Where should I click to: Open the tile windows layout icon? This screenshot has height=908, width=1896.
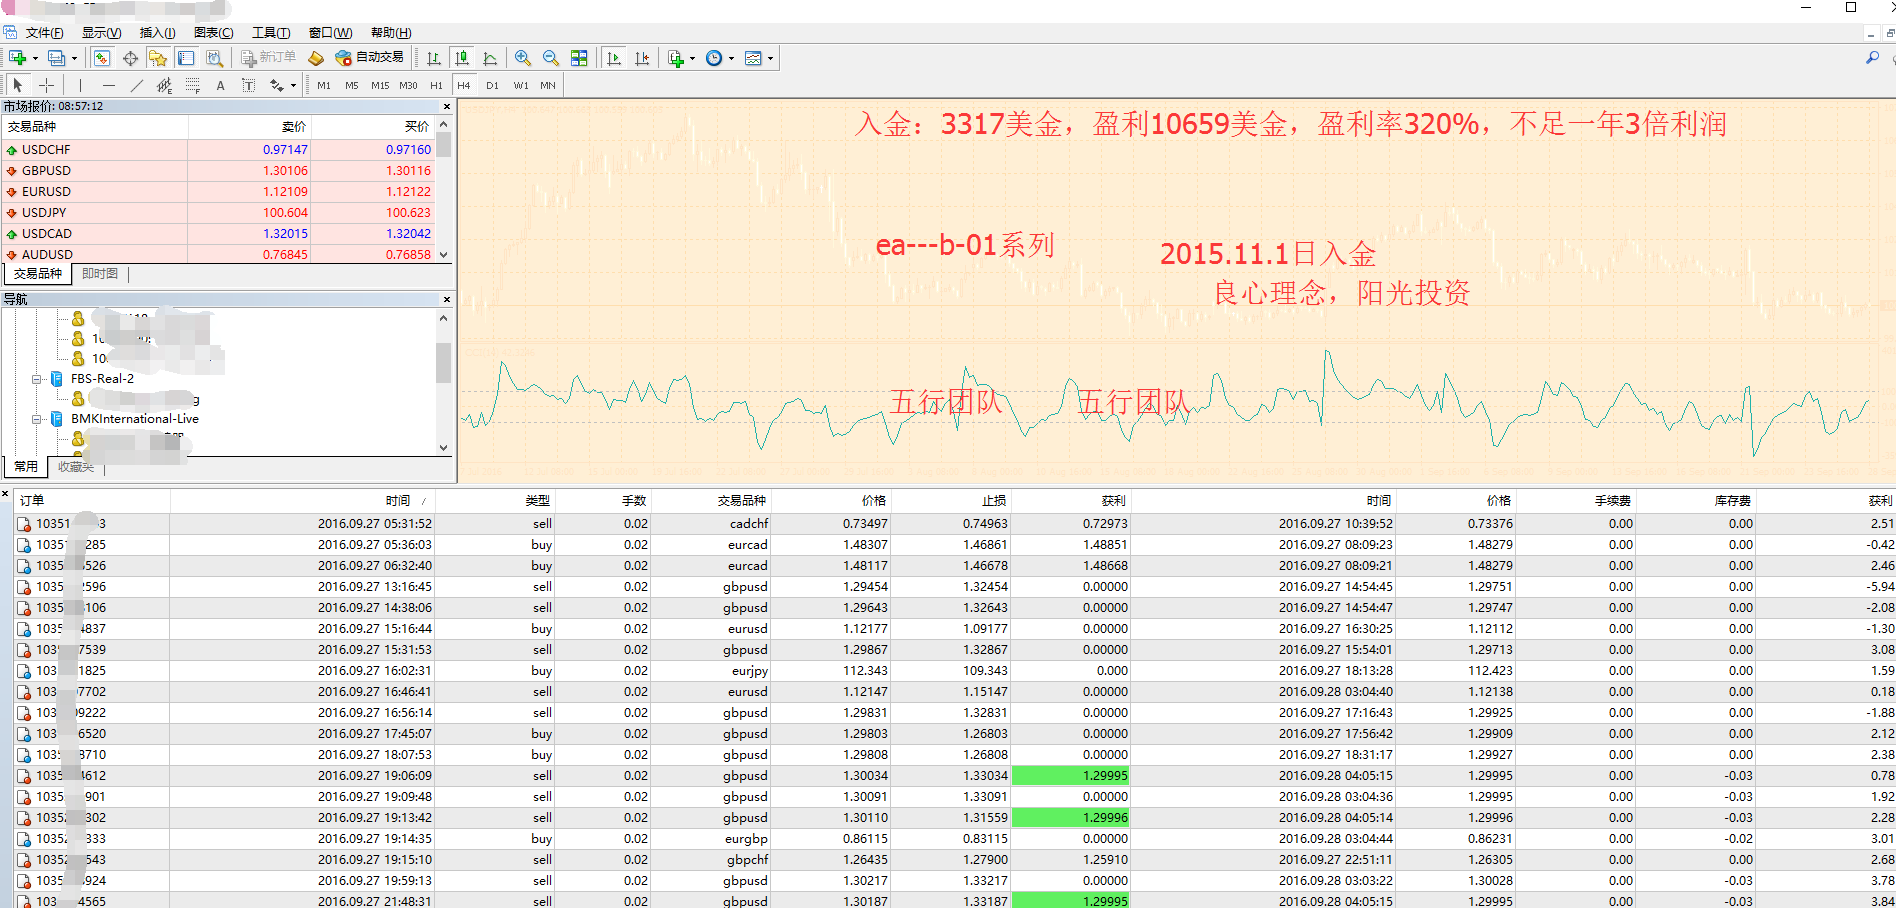pyautogui.click(x=579, y=58)
